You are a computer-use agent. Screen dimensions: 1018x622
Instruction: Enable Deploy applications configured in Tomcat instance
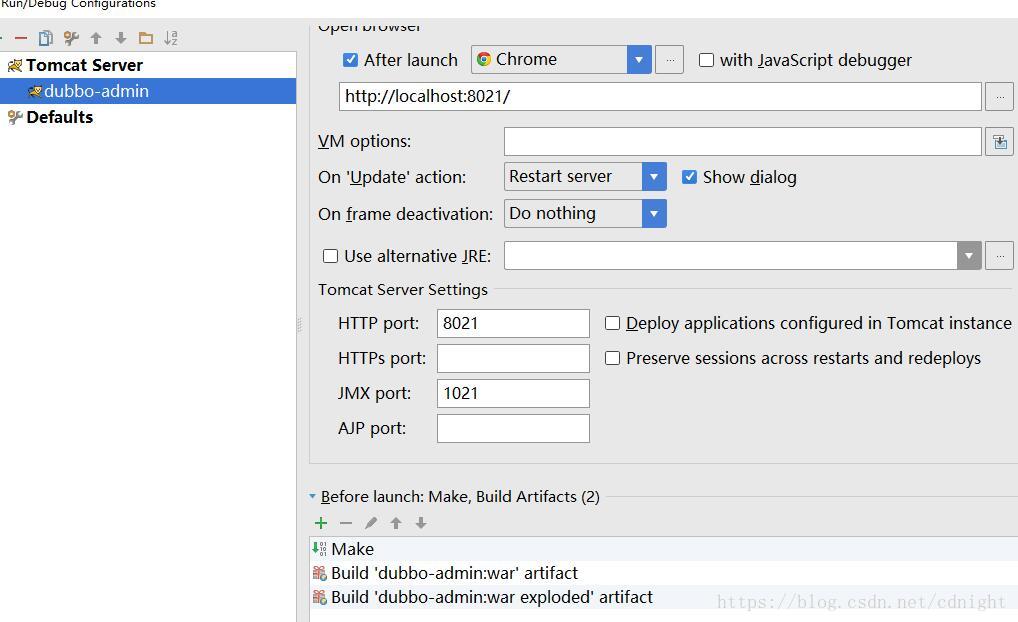coord(612,323)
